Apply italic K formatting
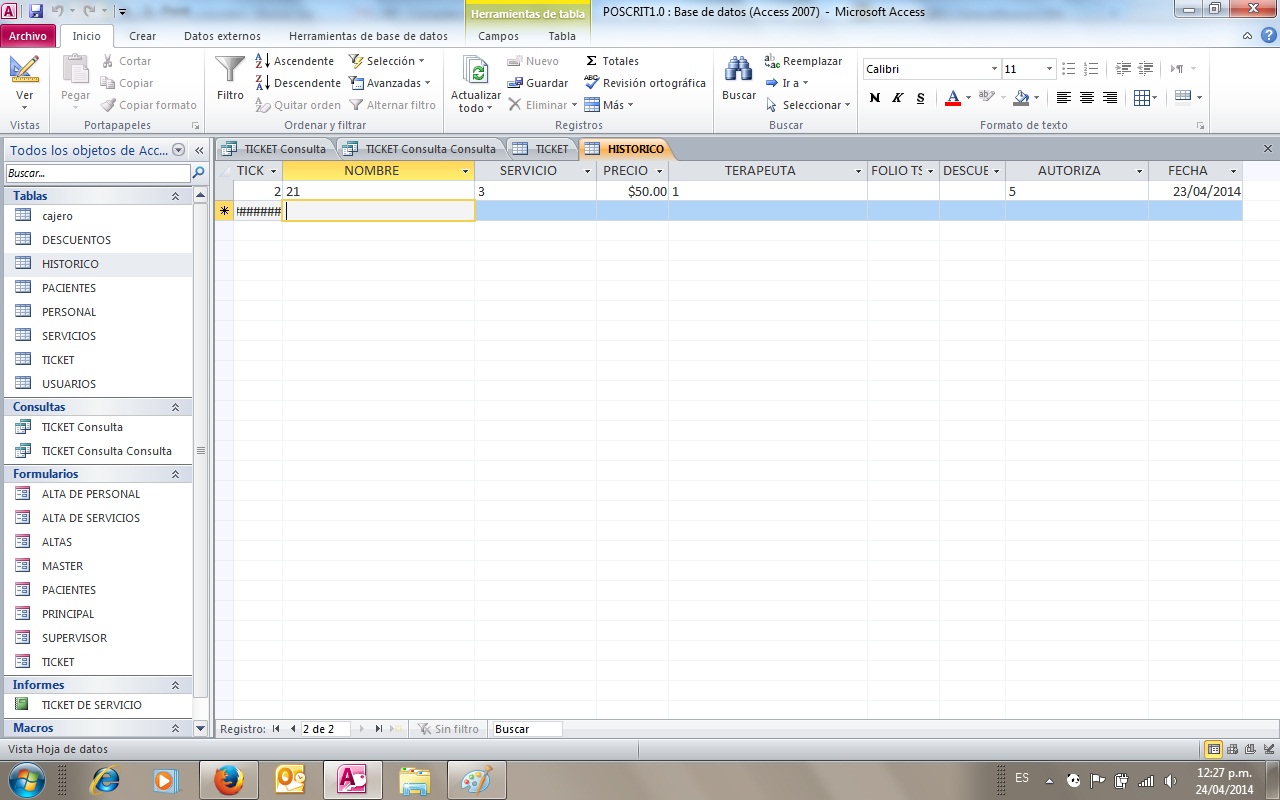 [898, 98]
